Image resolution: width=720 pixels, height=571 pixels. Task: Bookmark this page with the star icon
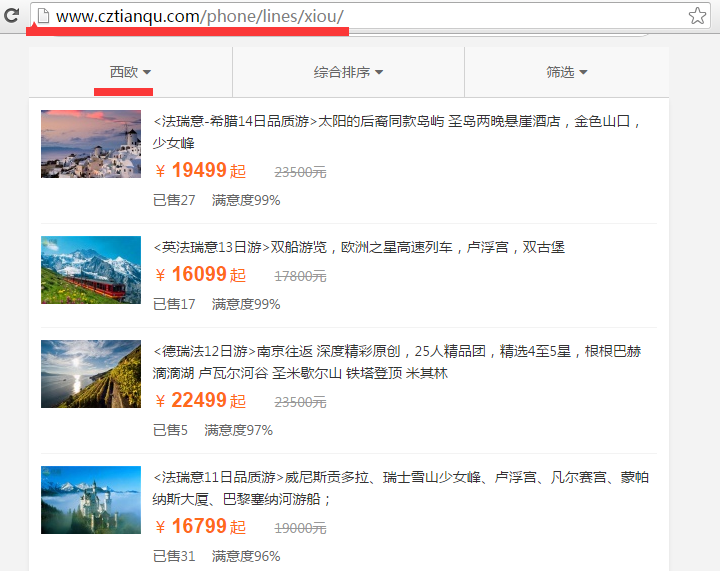point(697,16)
